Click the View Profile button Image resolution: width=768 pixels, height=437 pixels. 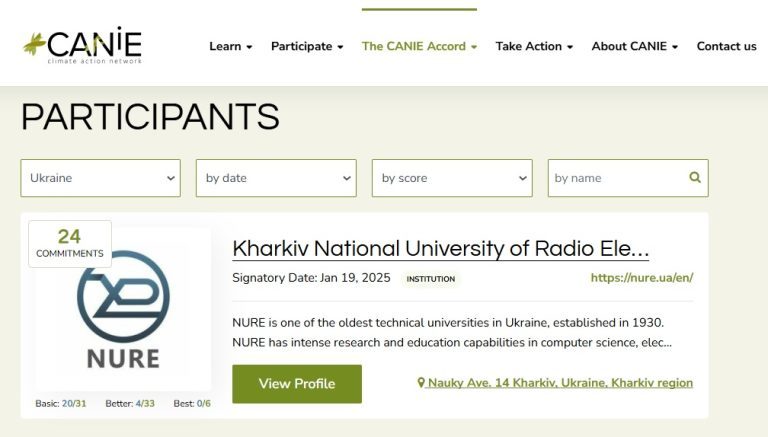[297, 384]
